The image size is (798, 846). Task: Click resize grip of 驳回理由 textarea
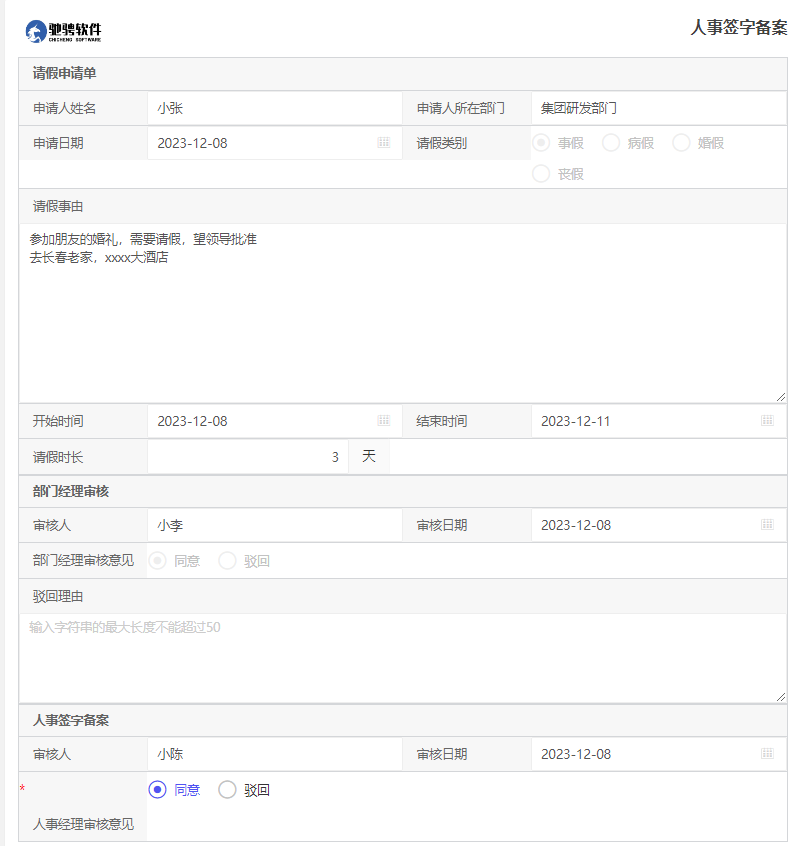point(780,696)
